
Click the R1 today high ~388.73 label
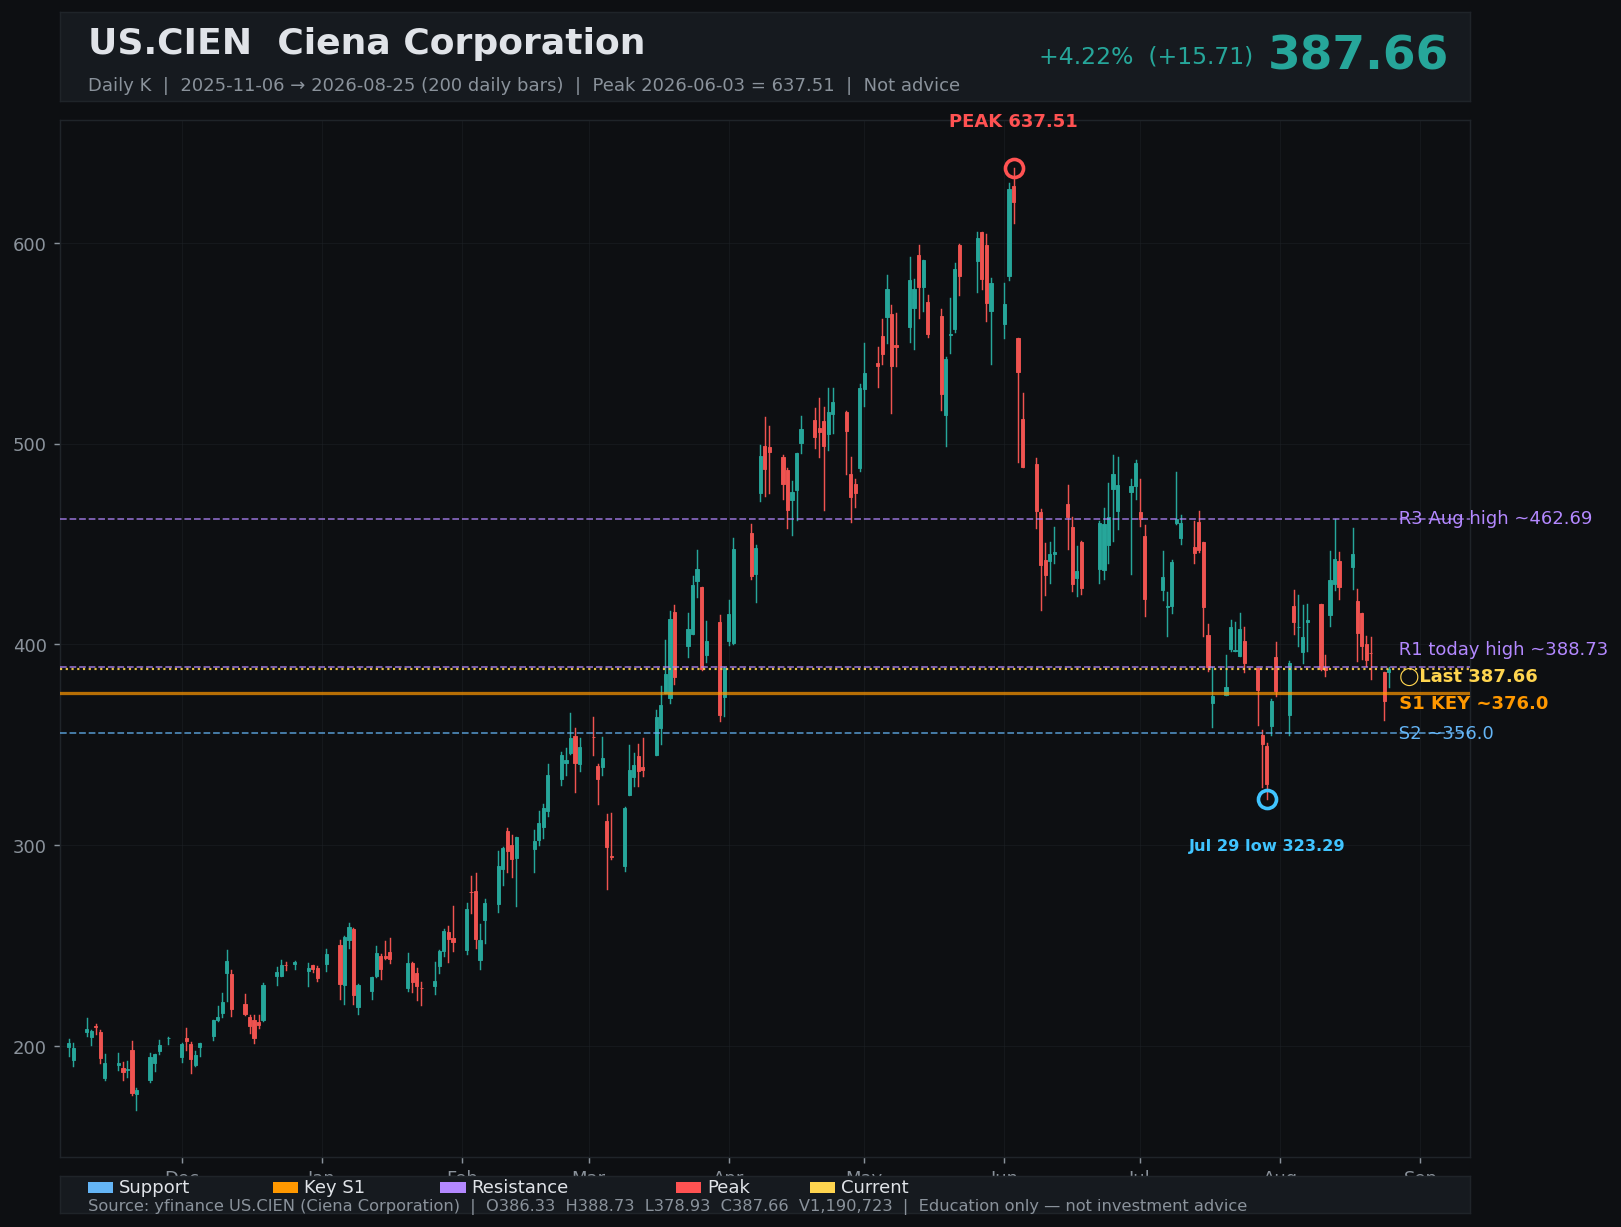click(1503, 649)
